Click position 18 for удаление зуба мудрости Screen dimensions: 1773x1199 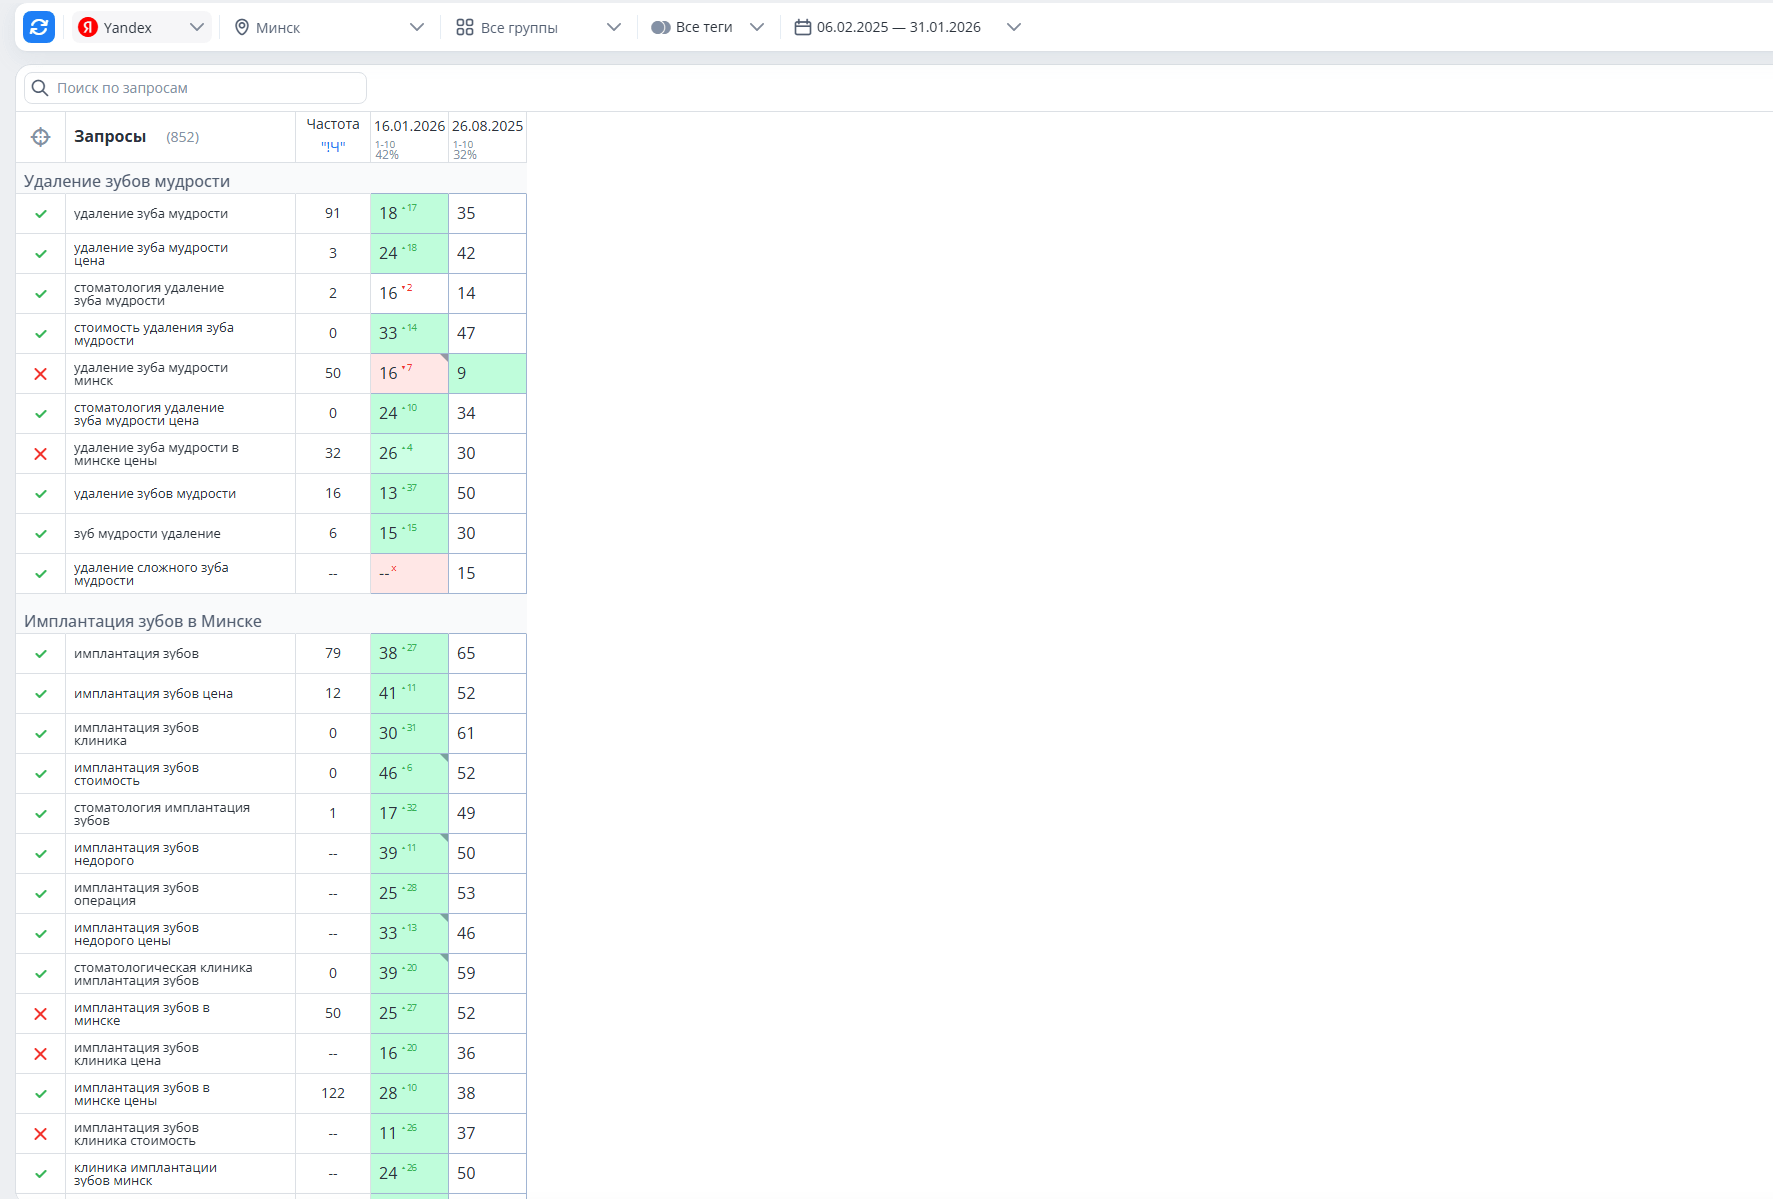point(409,214)
